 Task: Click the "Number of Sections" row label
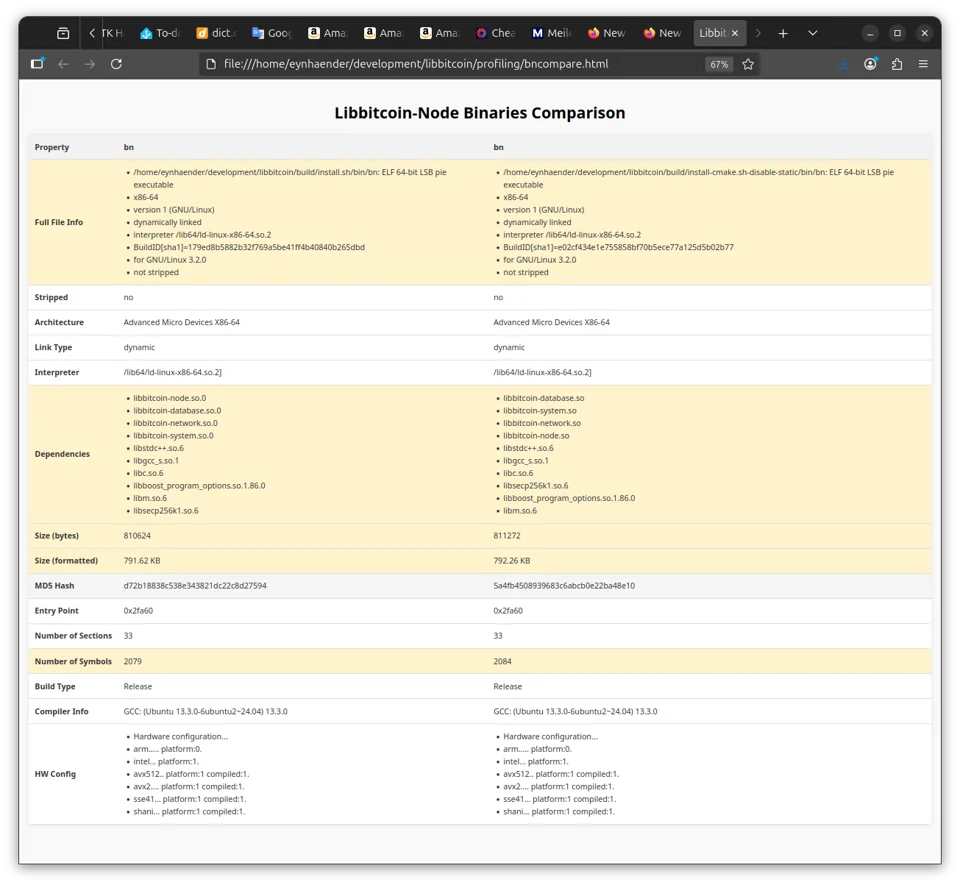pyautogui.click(x=73, y=636)
